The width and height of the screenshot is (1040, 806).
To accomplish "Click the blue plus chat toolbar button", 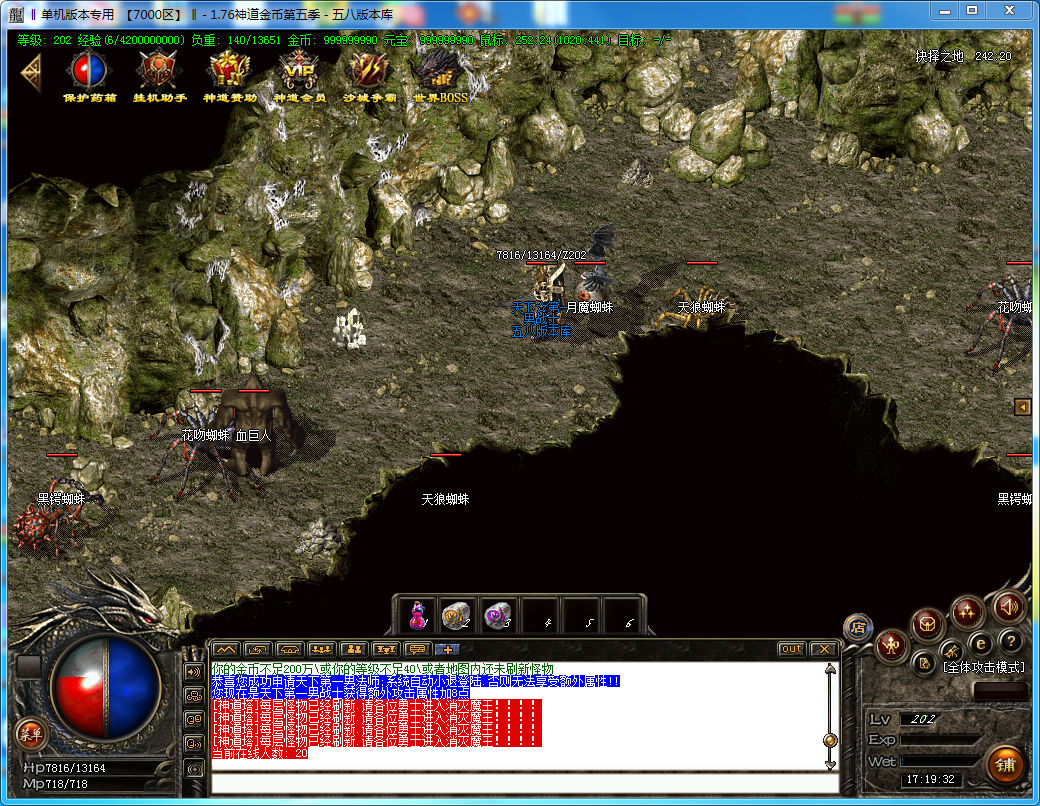I will pyautogui.click(x=447, y=649).
